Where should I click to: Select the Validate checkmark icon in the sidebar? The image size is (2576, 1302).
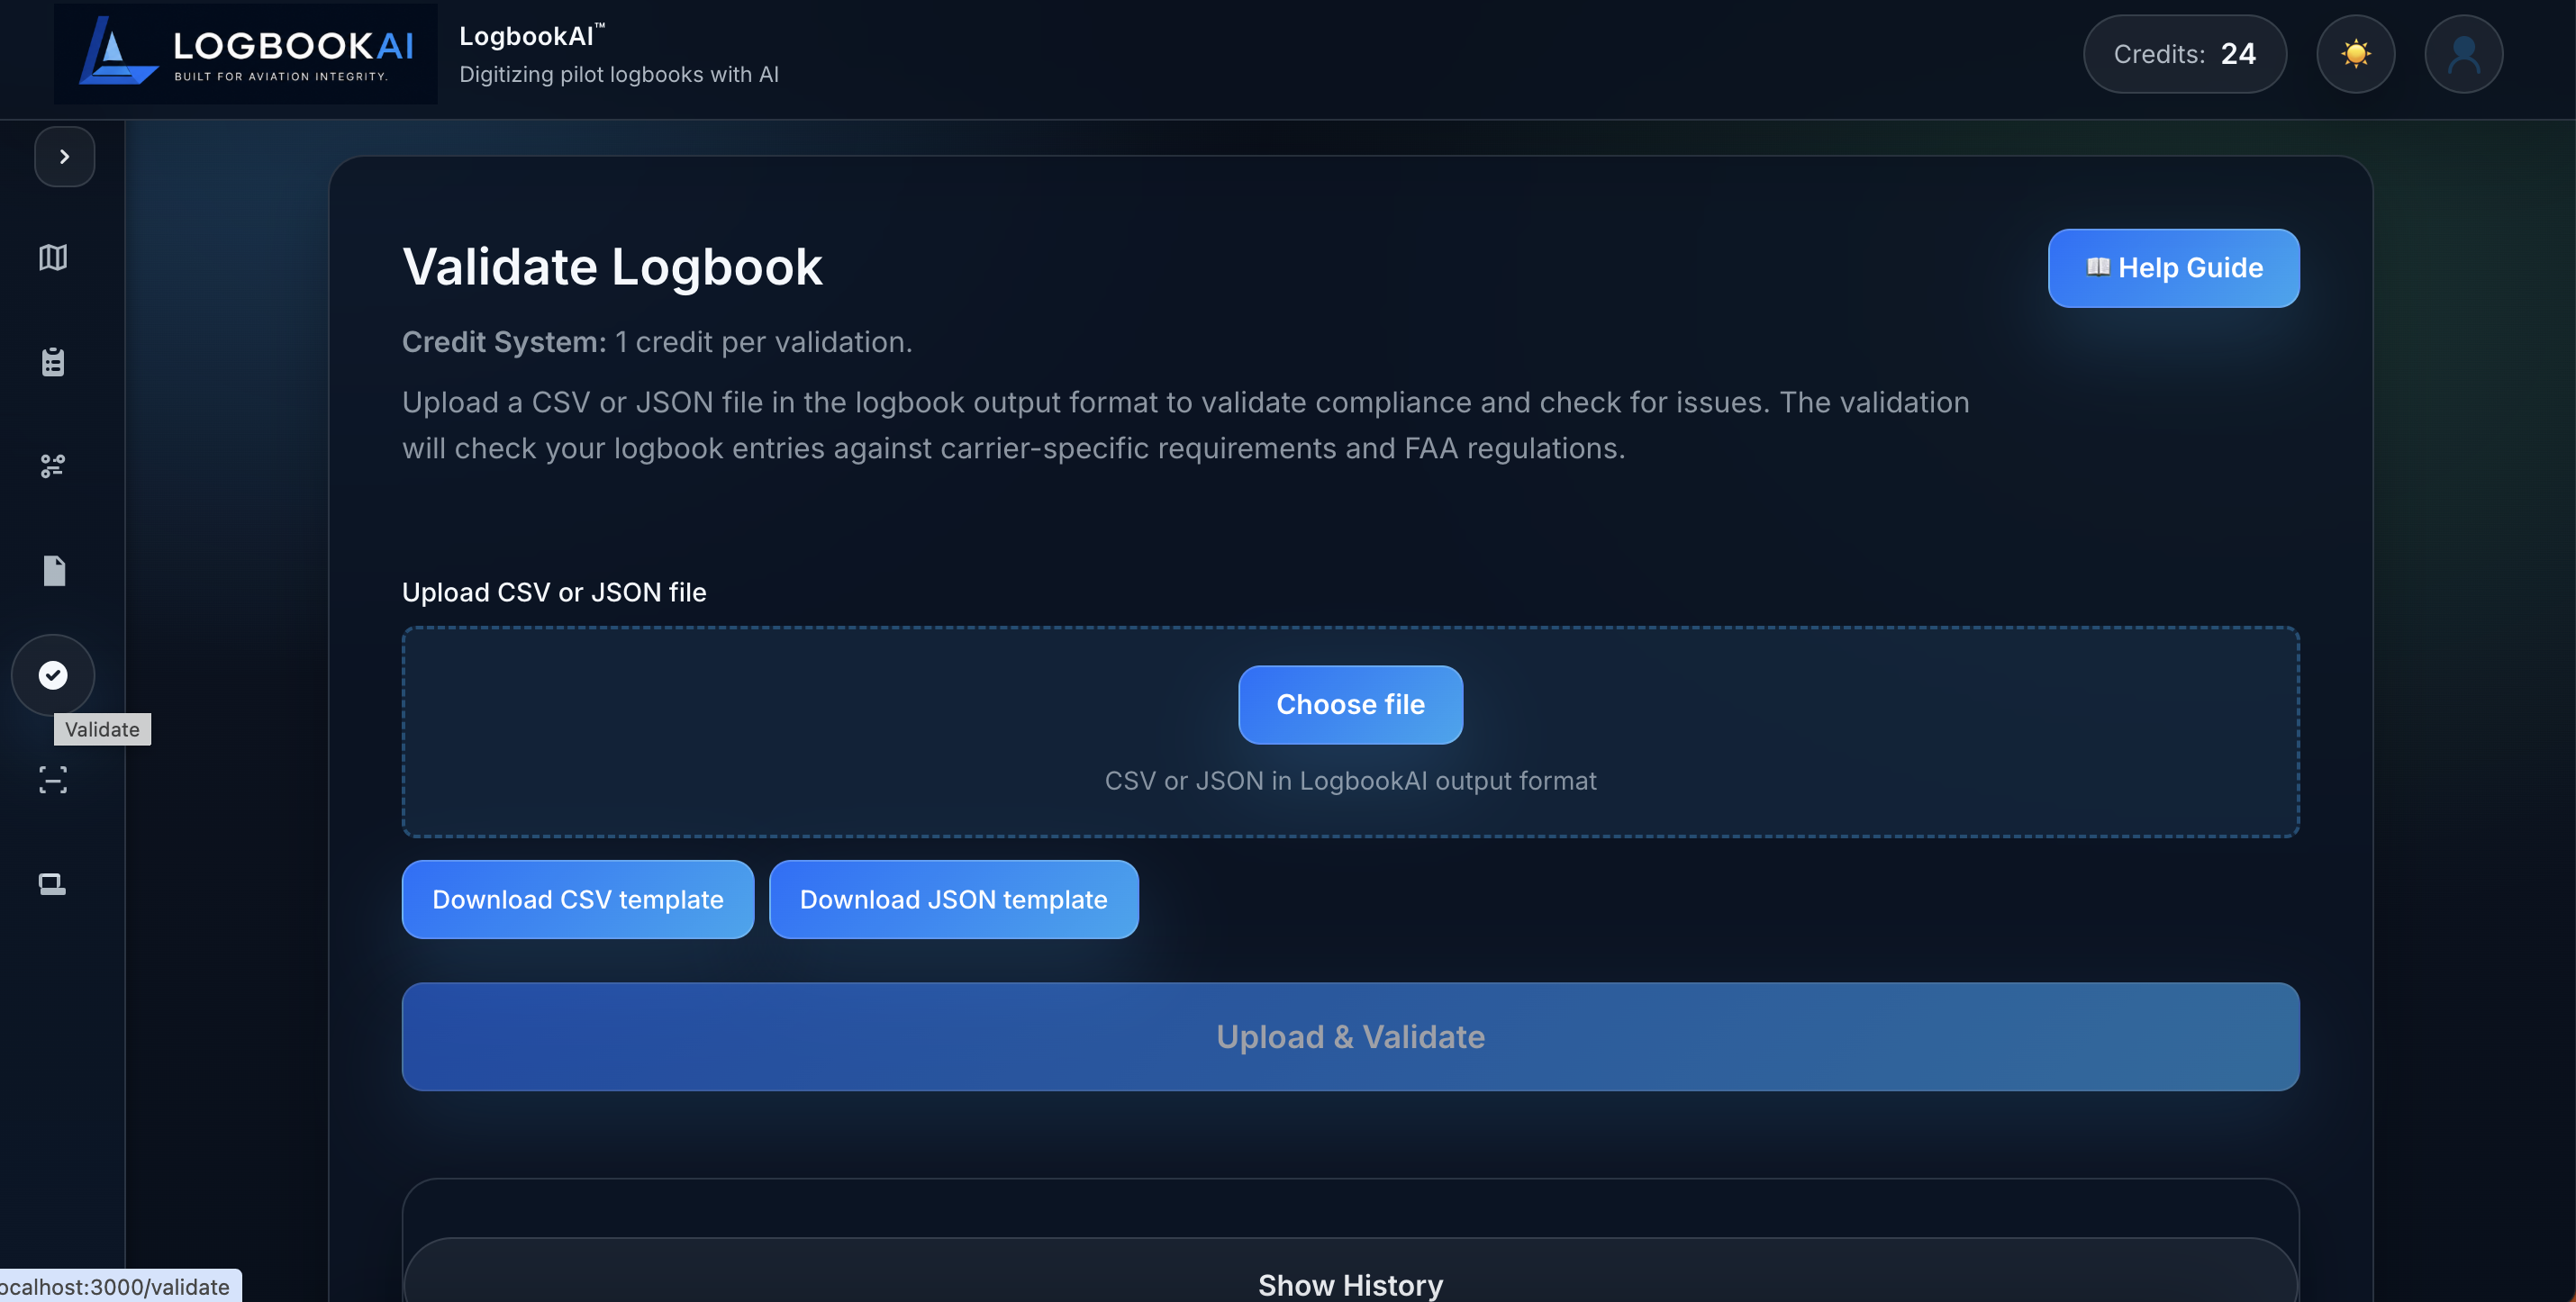tap(53, 675)
